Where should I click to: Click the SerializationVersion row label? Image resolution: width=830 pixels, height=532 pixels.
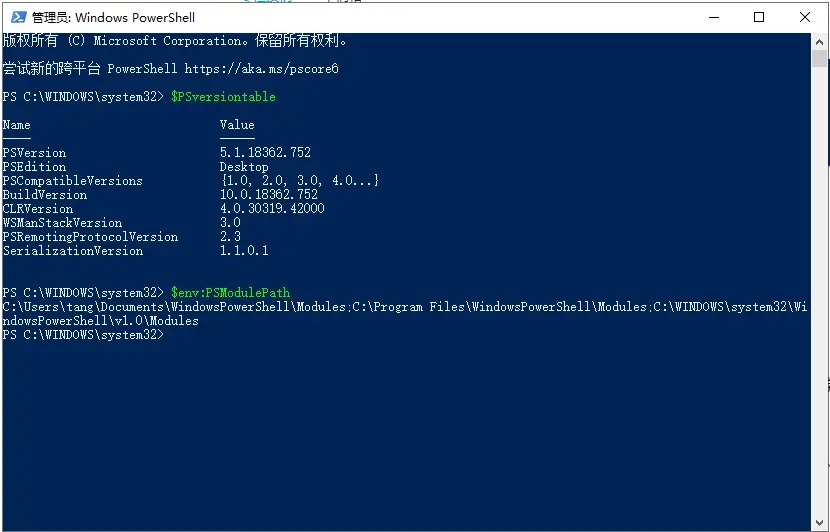coord(73,251)
